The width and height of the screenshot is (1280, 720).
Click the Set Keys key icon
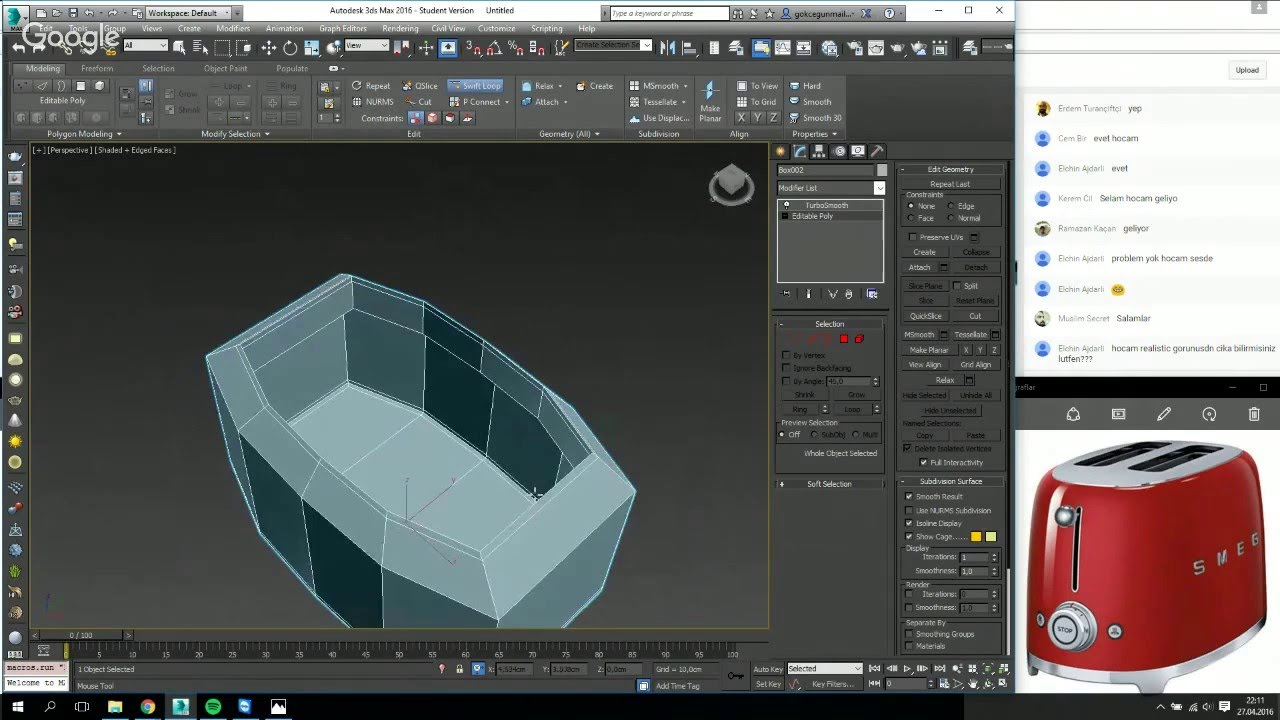736,676
